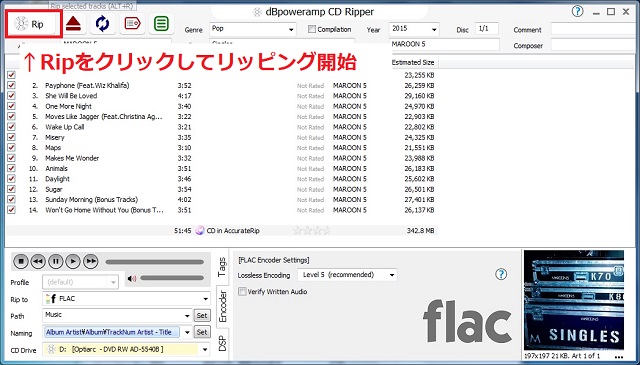Click the Disc number field

coord(487,29)
